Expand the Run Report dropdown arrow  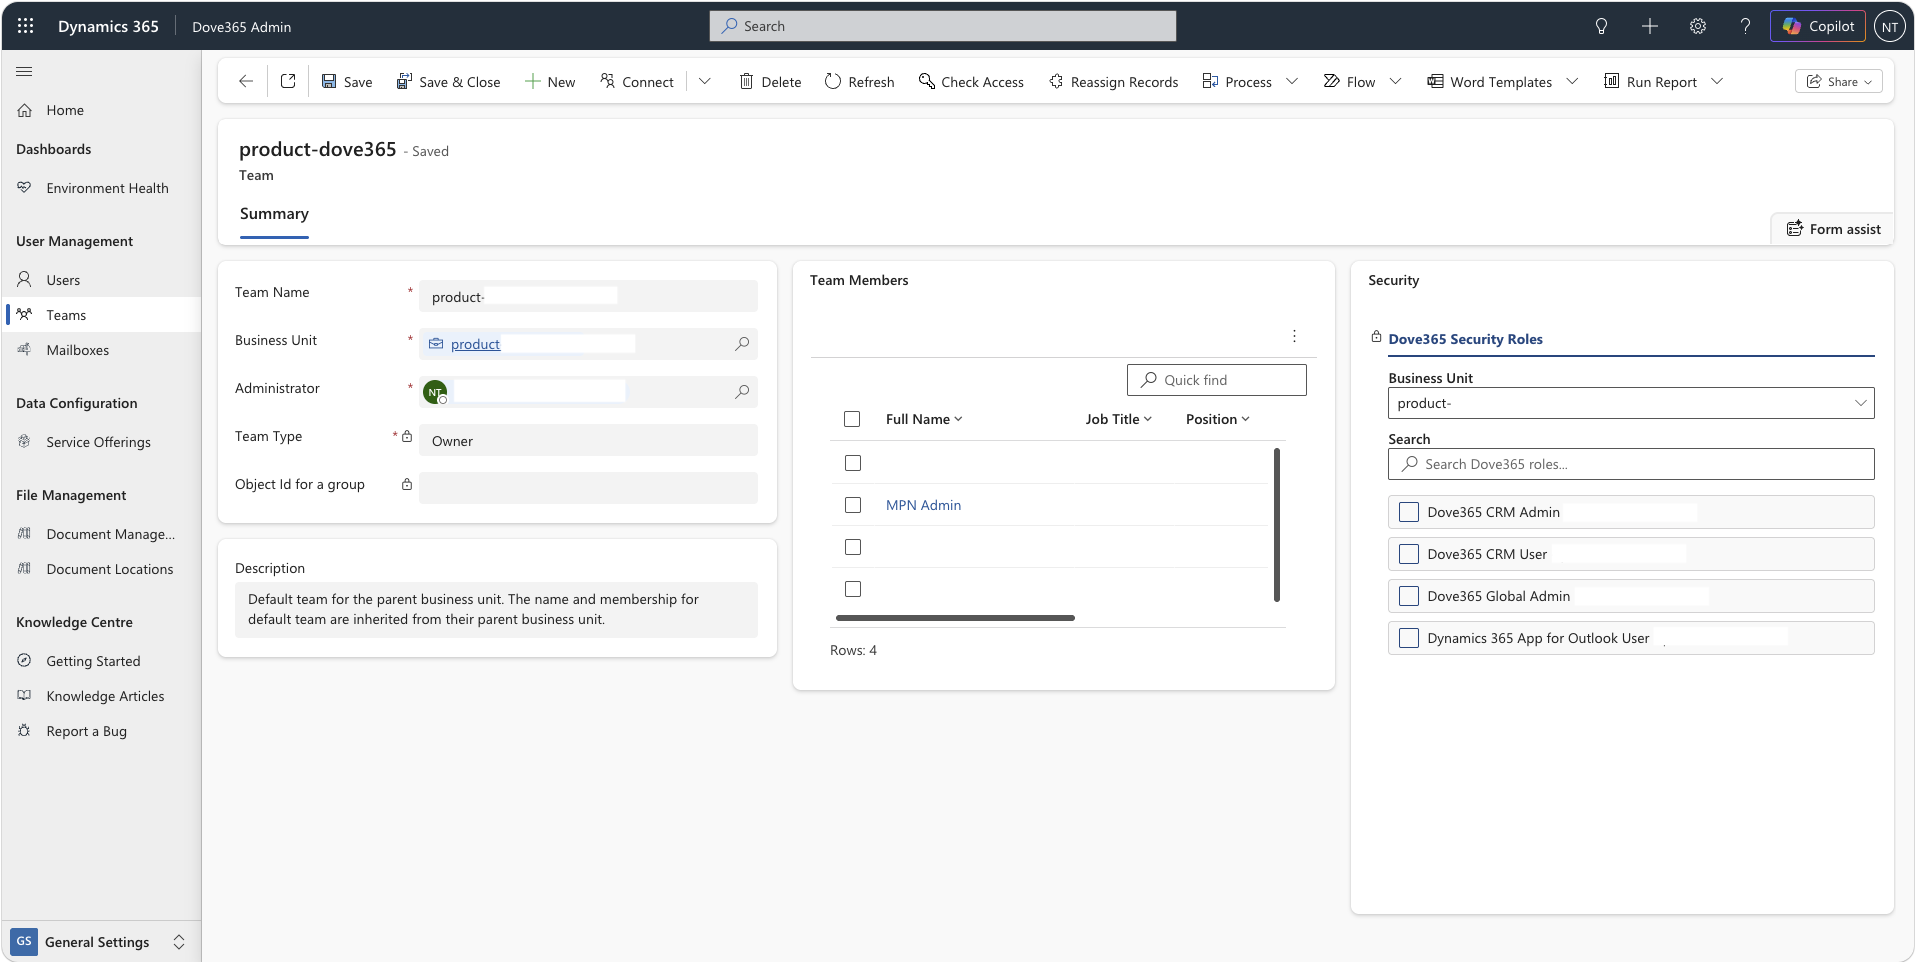1717,81
